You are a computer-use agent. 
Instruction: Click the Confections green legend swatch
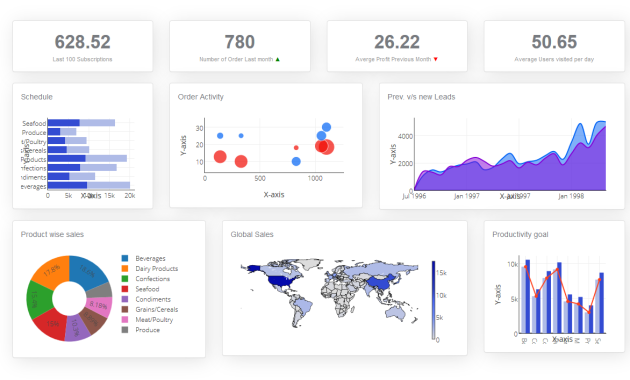pos(125,279)
